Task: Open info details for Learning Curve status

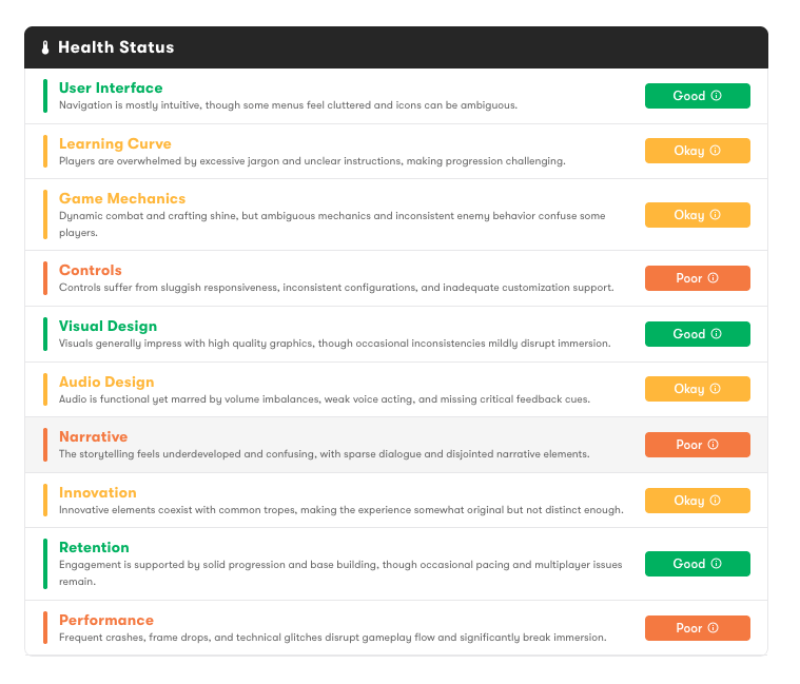Action: (x=716, y=150)
